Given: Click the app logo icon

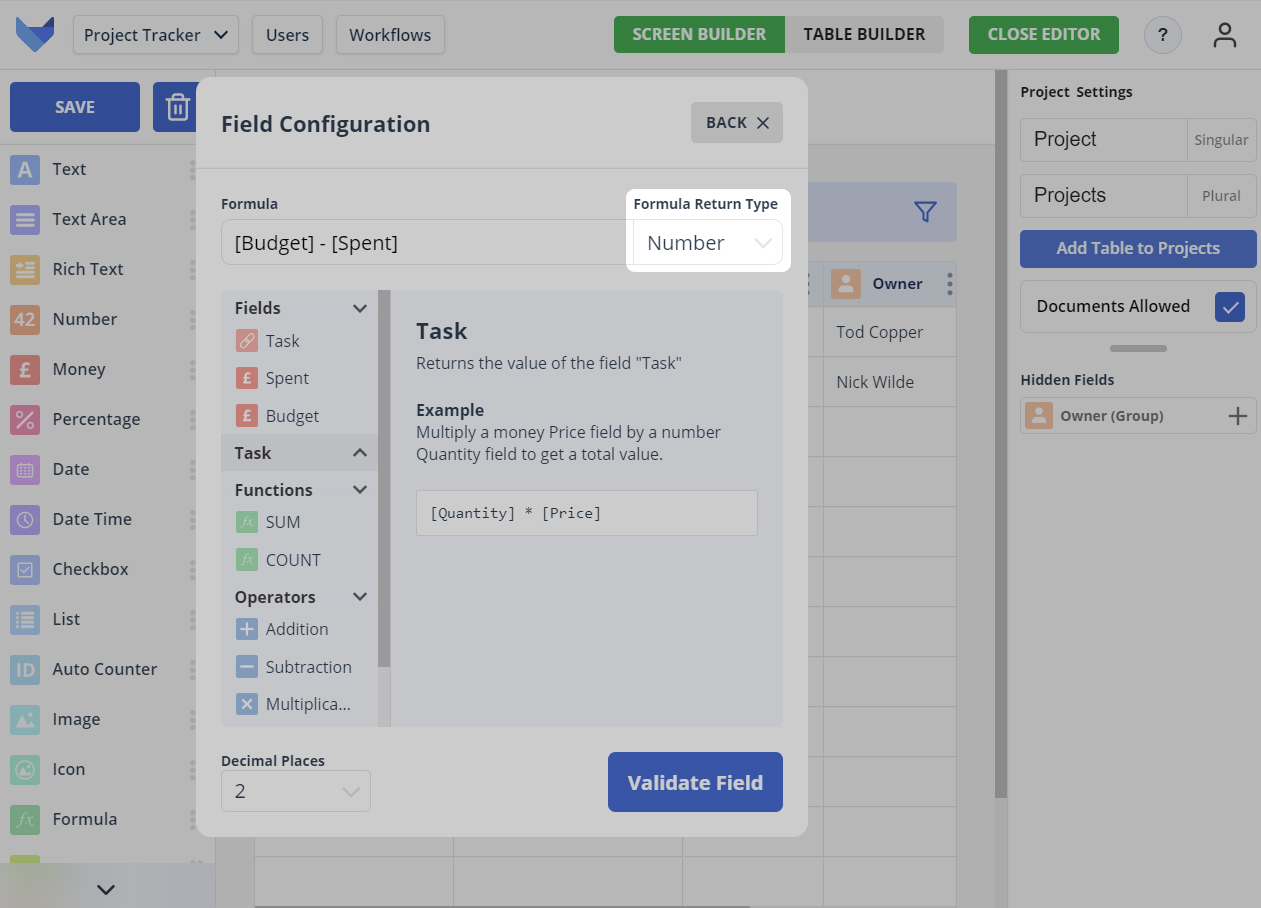Looking at the screenshot, I should (35, 35).
